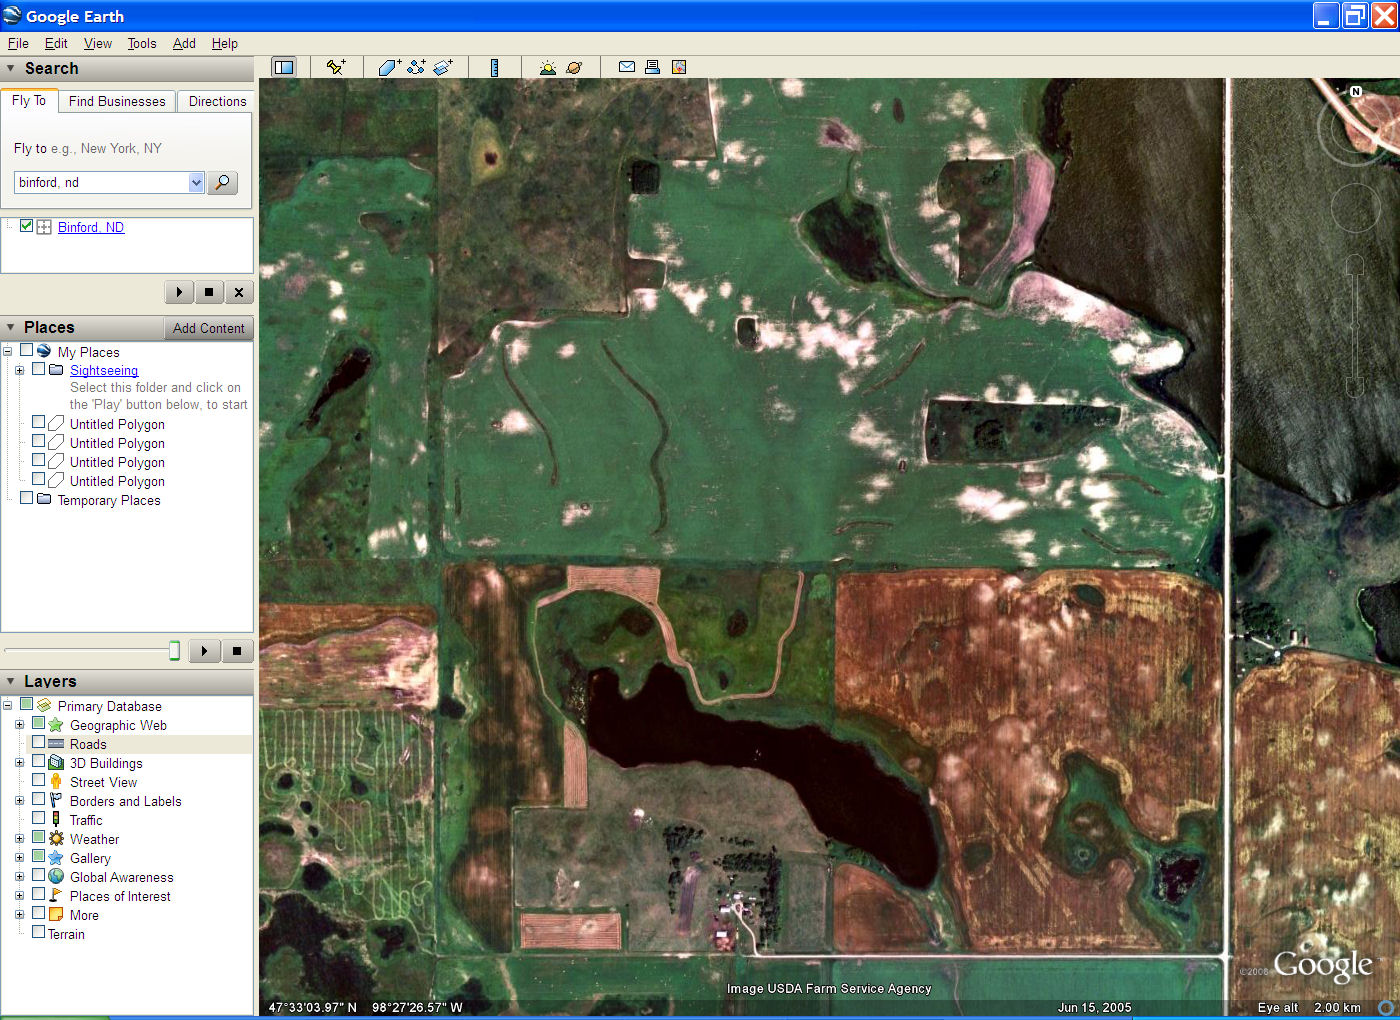Open the File menu

[18, 43]
